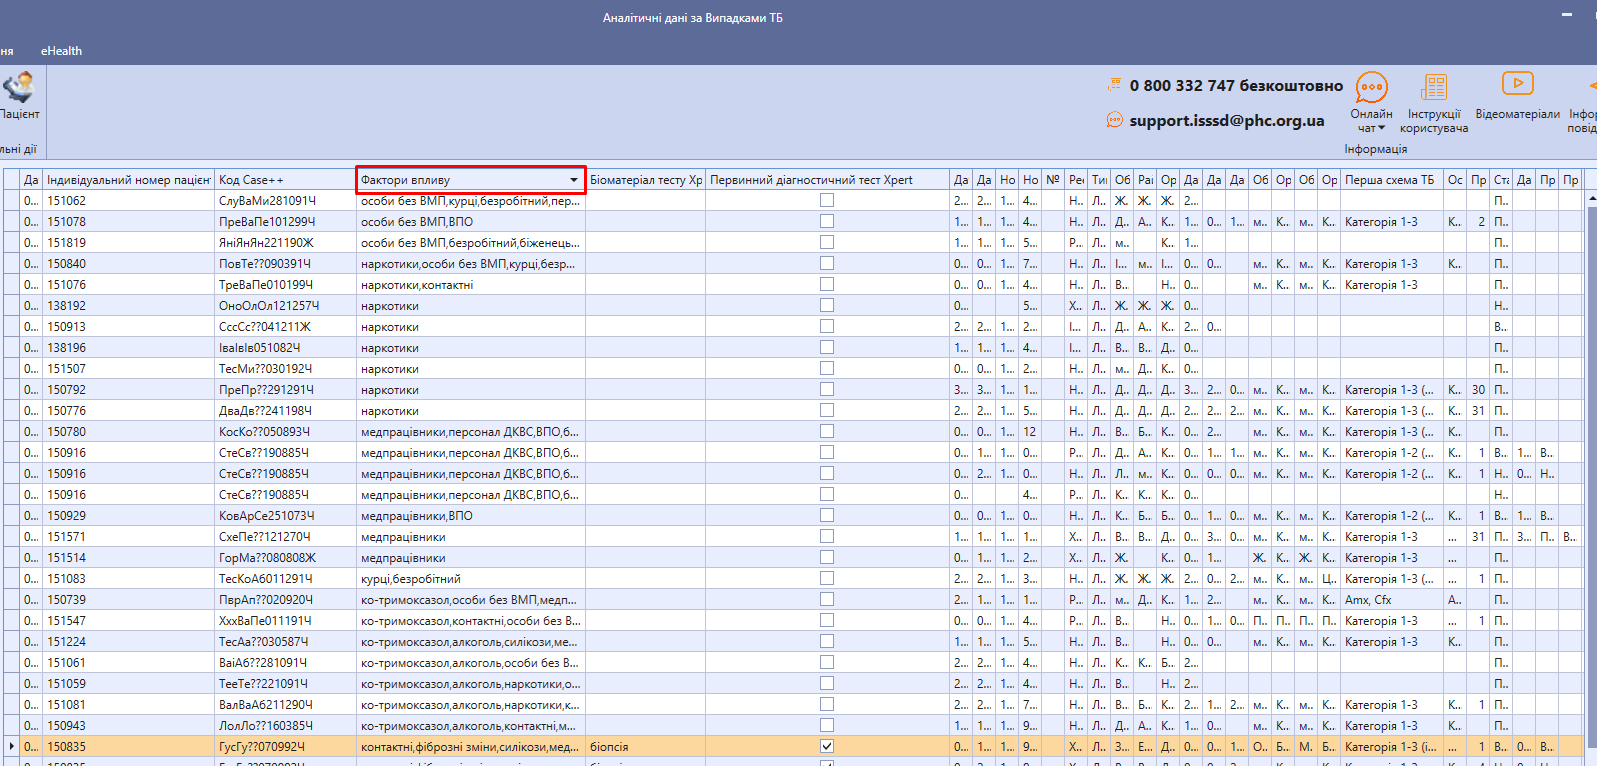Image resolution: width=1597 pixels, height=766 pixels.
Task: Toggle Xpert checkbox in row 151062
Action: [827, 200]
